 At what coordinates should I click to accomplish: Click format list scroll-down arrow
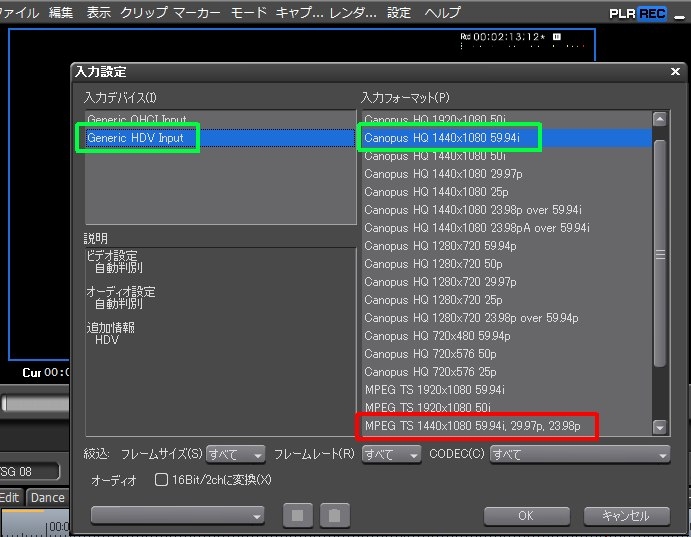[660, 427]
